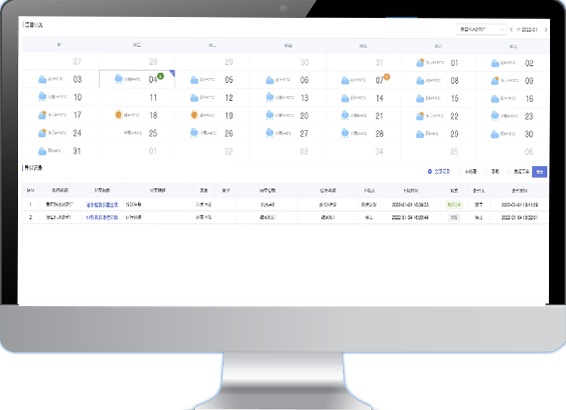The image size is (566, 410).
Task: Click the calendar icon beside 2022-01
Action: pyautogui.click(x=518, y=30)
